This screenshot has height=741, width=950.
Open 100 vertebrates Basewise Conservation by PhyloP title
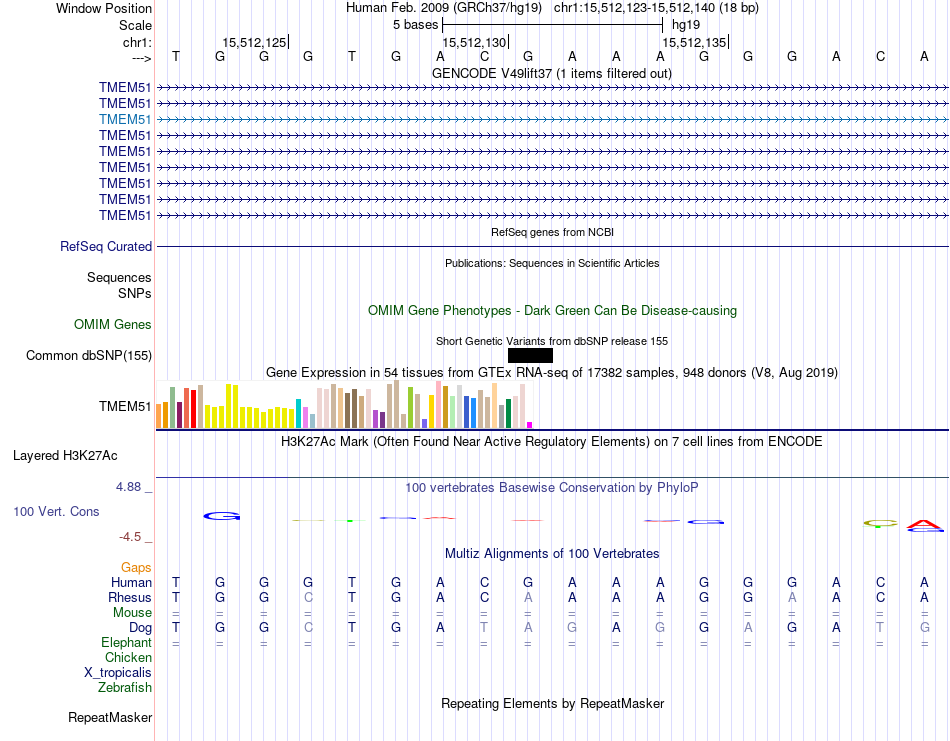point(551,488)
